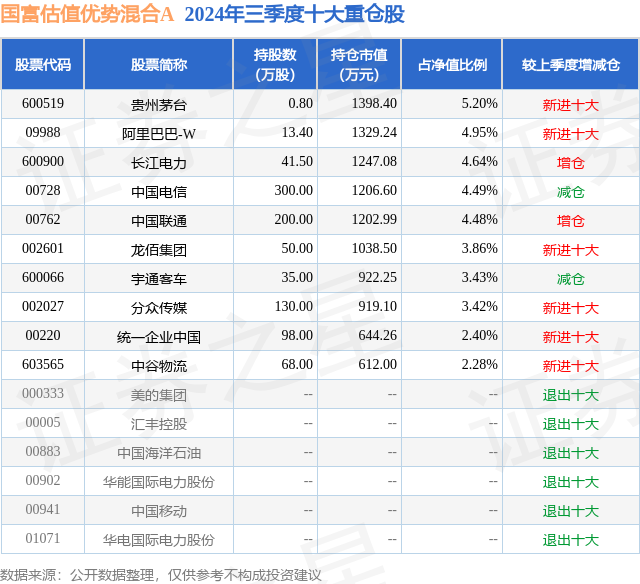
Task: Select stock code 002601
Action: tap(43, 248)
